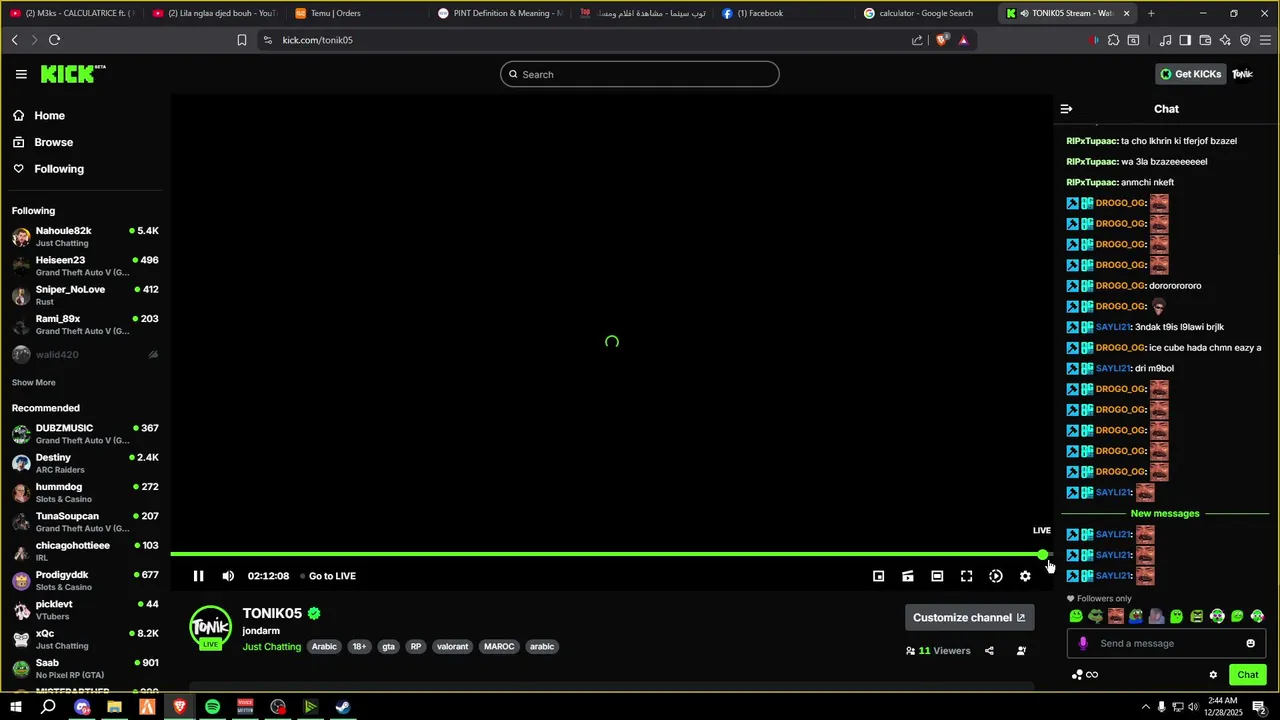Click the TONIK05 channel avatar
This screenshot has width=1280, height=720.
coord(211,627)
